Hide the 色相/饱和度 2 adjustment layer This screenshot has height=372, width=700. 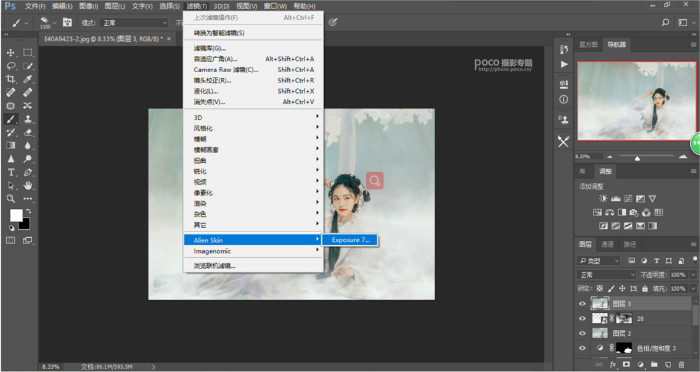click(x=582, y=348)
